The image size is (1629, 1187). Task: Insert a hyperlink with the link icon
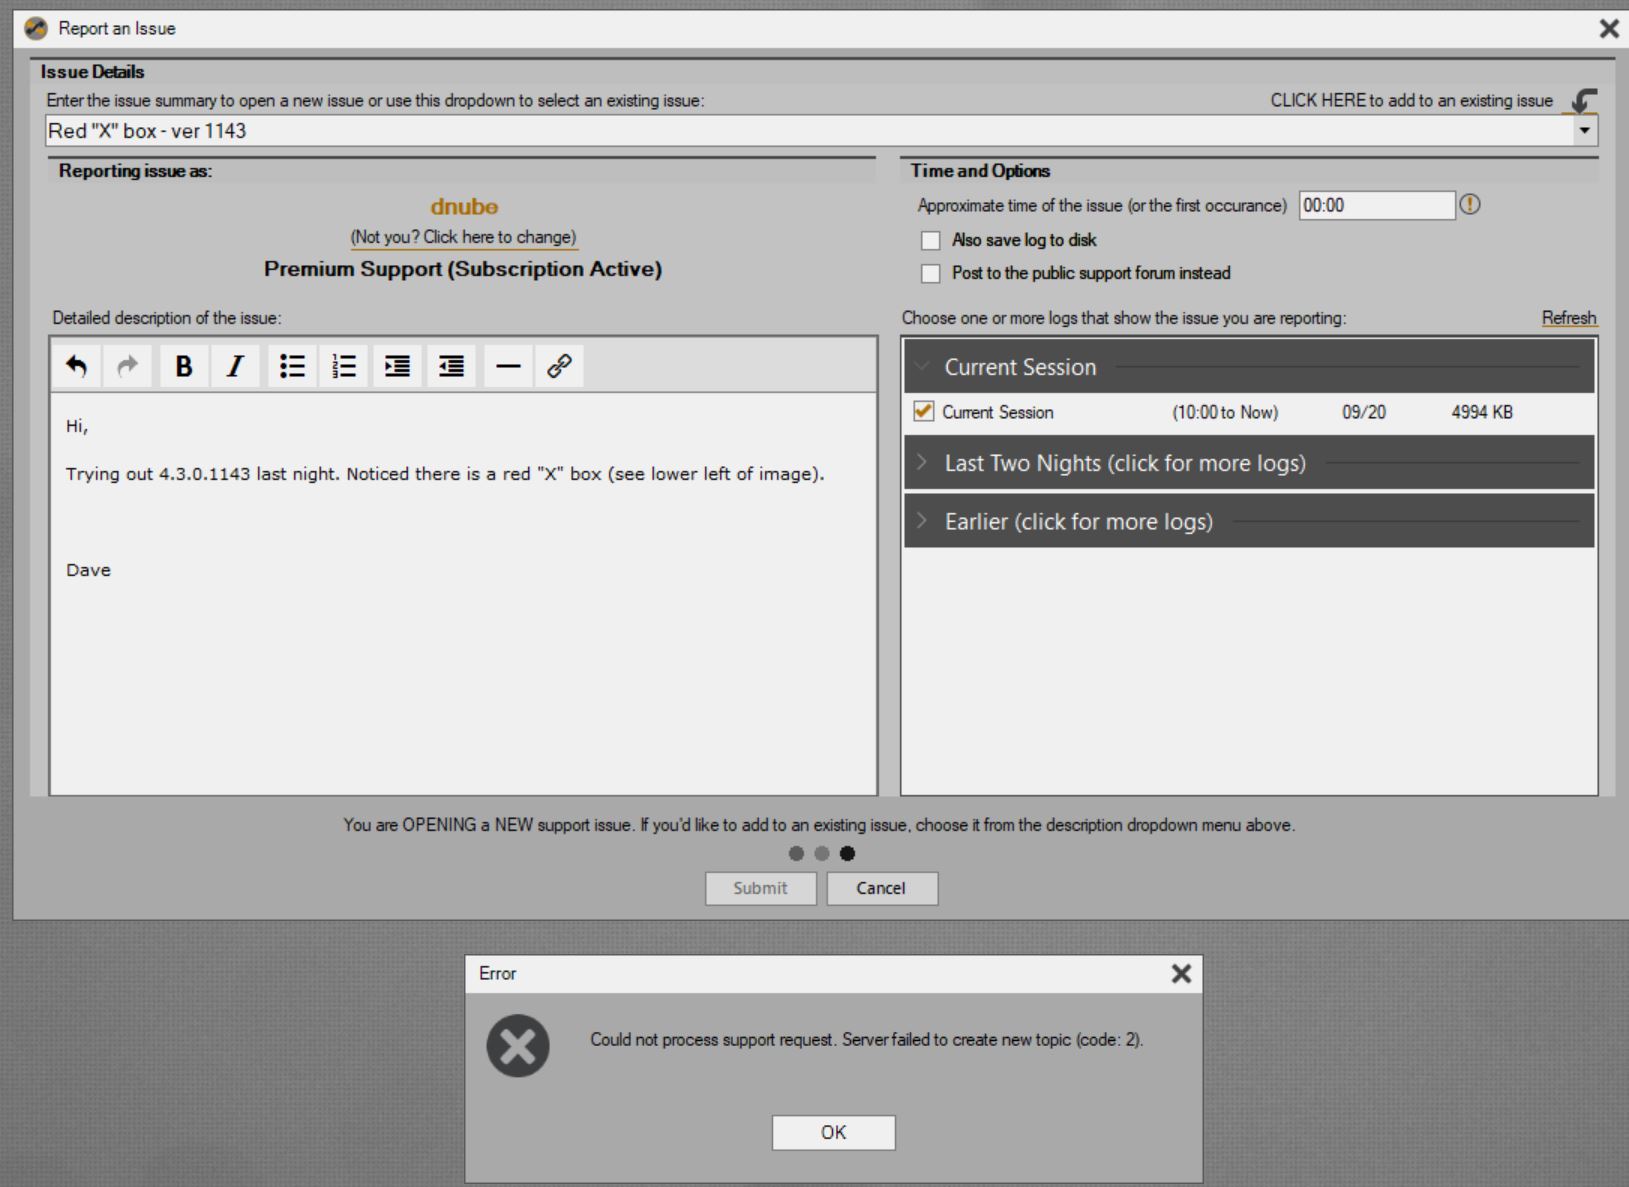tap(559, 367)
